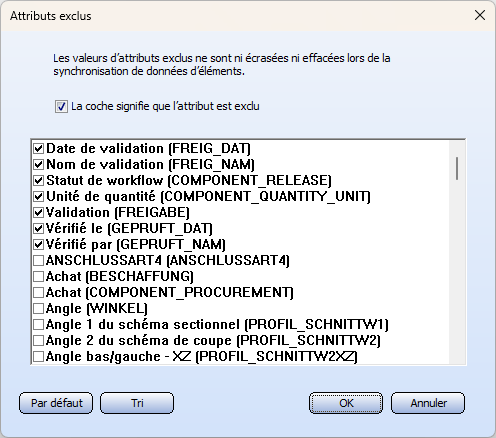Uncheck Vérifié le (GEPRUFT_DAT) checkbox
This screenshot has height=438, width=496.
pyautogui.click(x=38, y=228)
